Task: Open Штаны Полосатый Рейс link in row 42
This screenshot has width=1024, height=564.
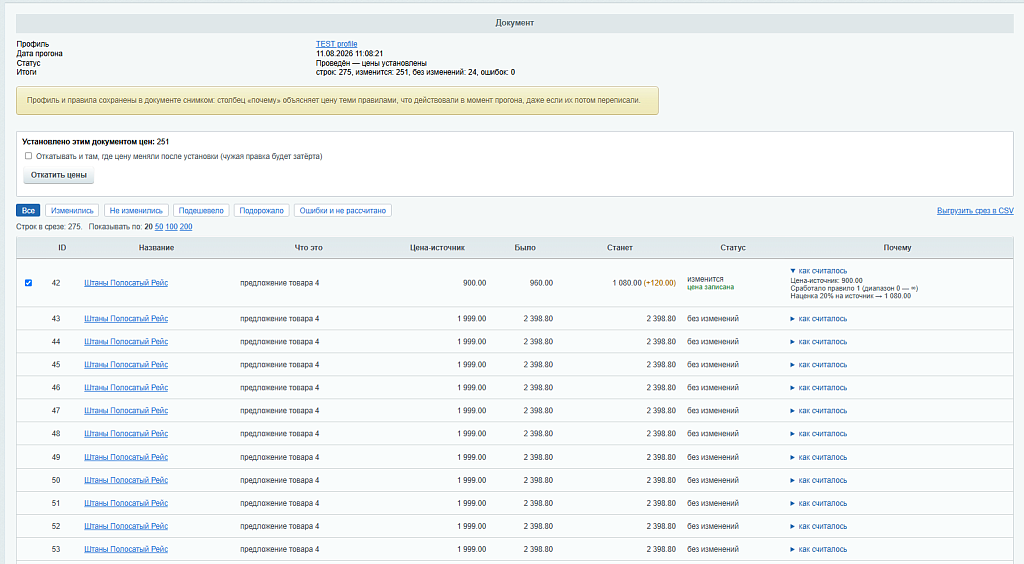Action: (126, 283)
